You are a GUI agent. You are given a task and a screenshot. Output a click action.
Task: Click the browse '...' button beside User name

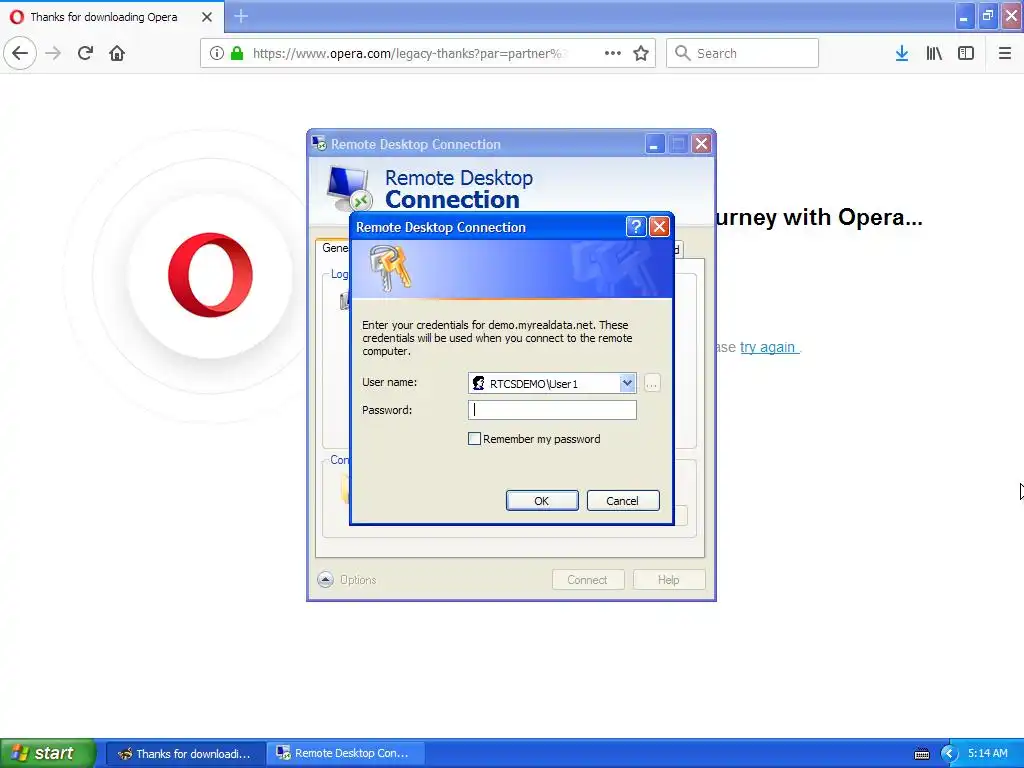pos(652,383)
